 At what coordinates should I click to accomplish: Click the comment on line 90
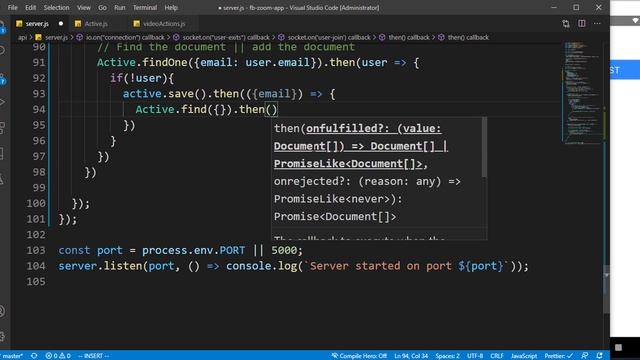[x=226, y=47]
